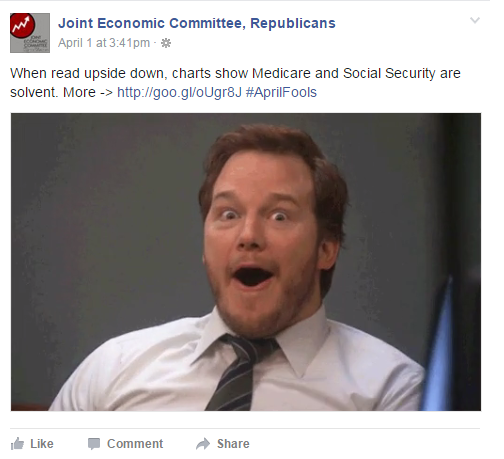
Task: Click the word solvent in post text
Action: point(34,92)
